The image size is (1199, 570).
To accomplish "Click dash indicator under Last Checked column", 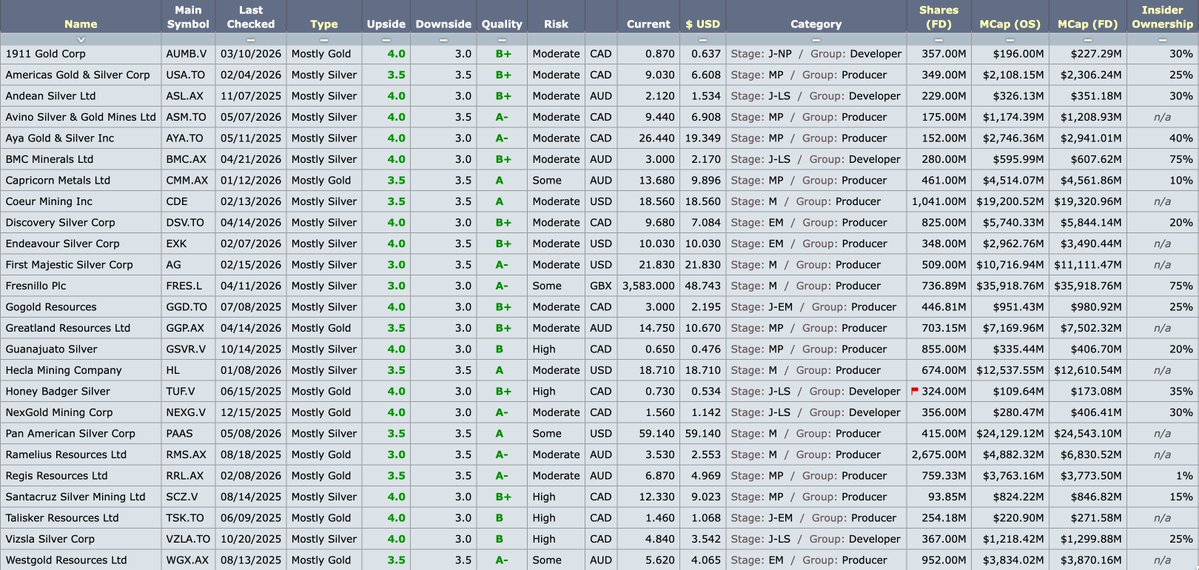I will 251,39.
